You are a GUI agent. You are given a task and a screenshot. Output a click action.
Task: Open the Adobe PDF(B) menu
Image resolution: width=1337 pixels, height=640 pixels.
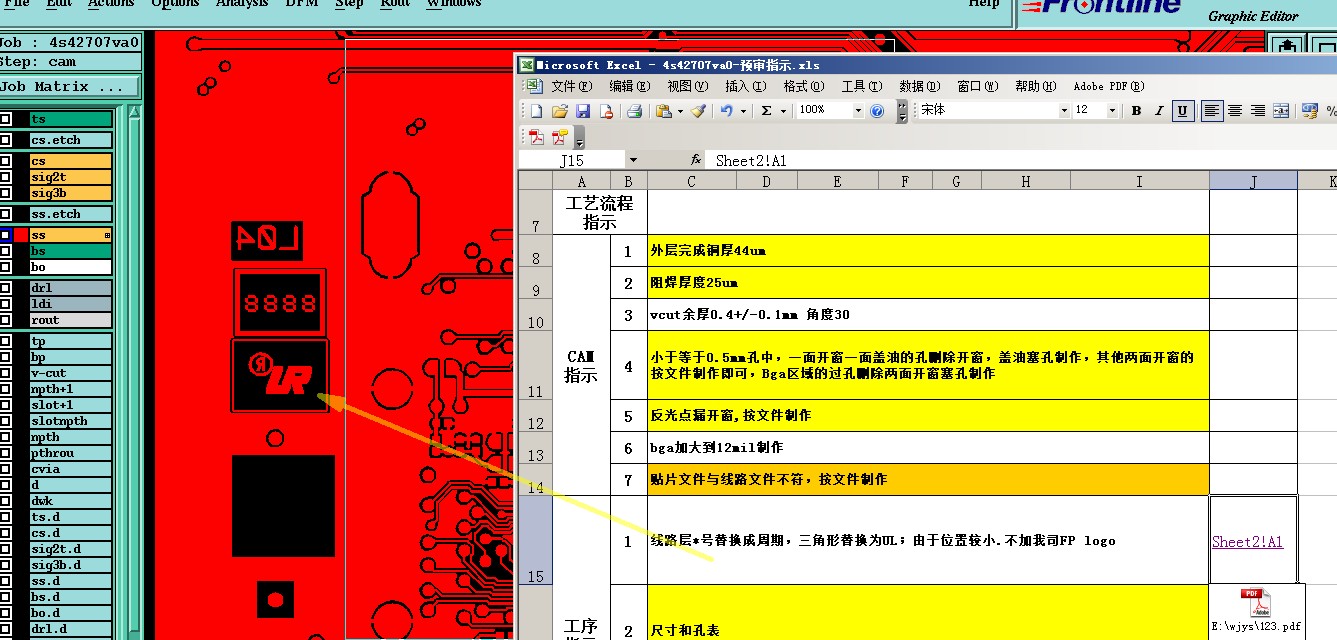coord(1108,86)
